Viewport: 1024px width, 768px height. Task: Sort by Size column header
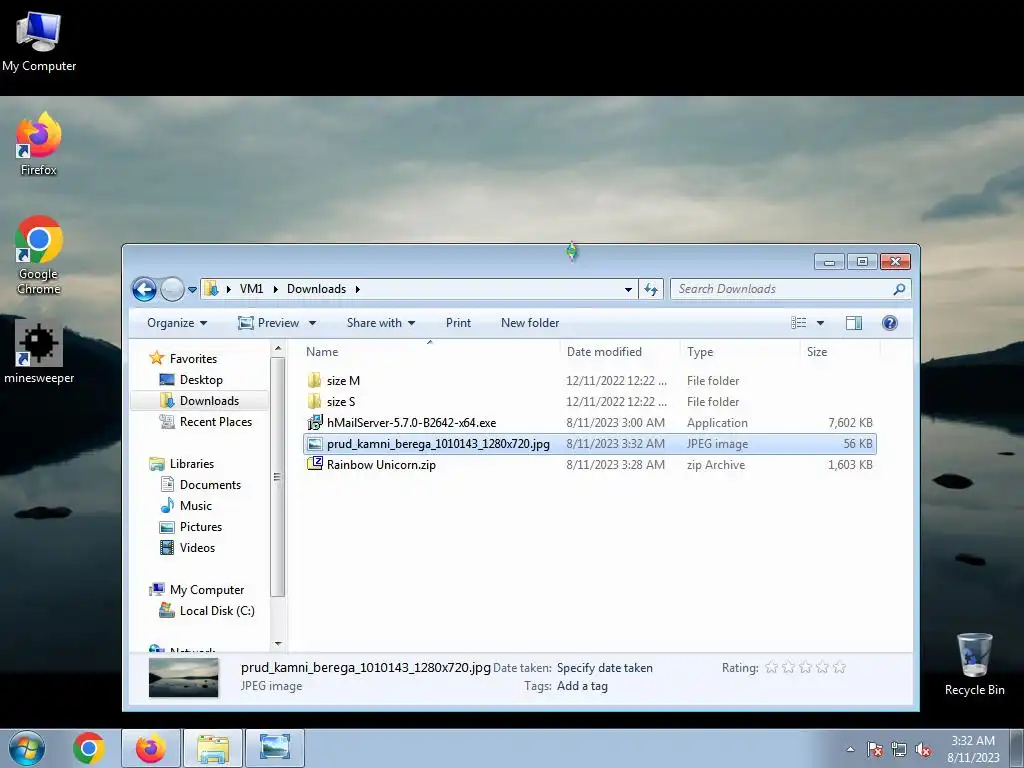tap(840, 352)
